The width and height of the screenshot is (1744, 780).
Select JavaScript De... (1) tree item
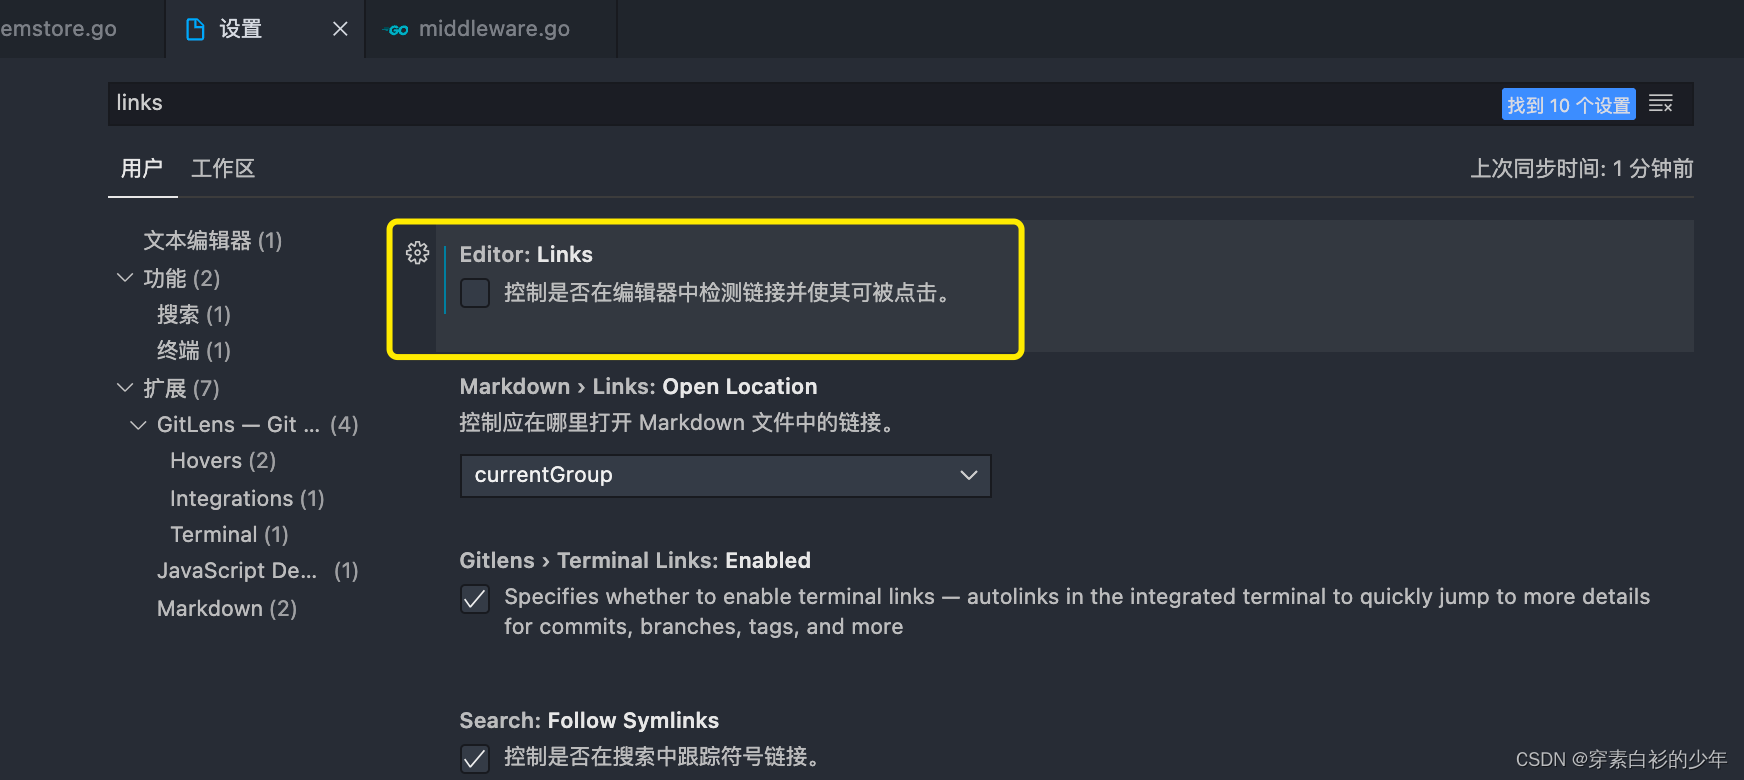coord(257,571)
